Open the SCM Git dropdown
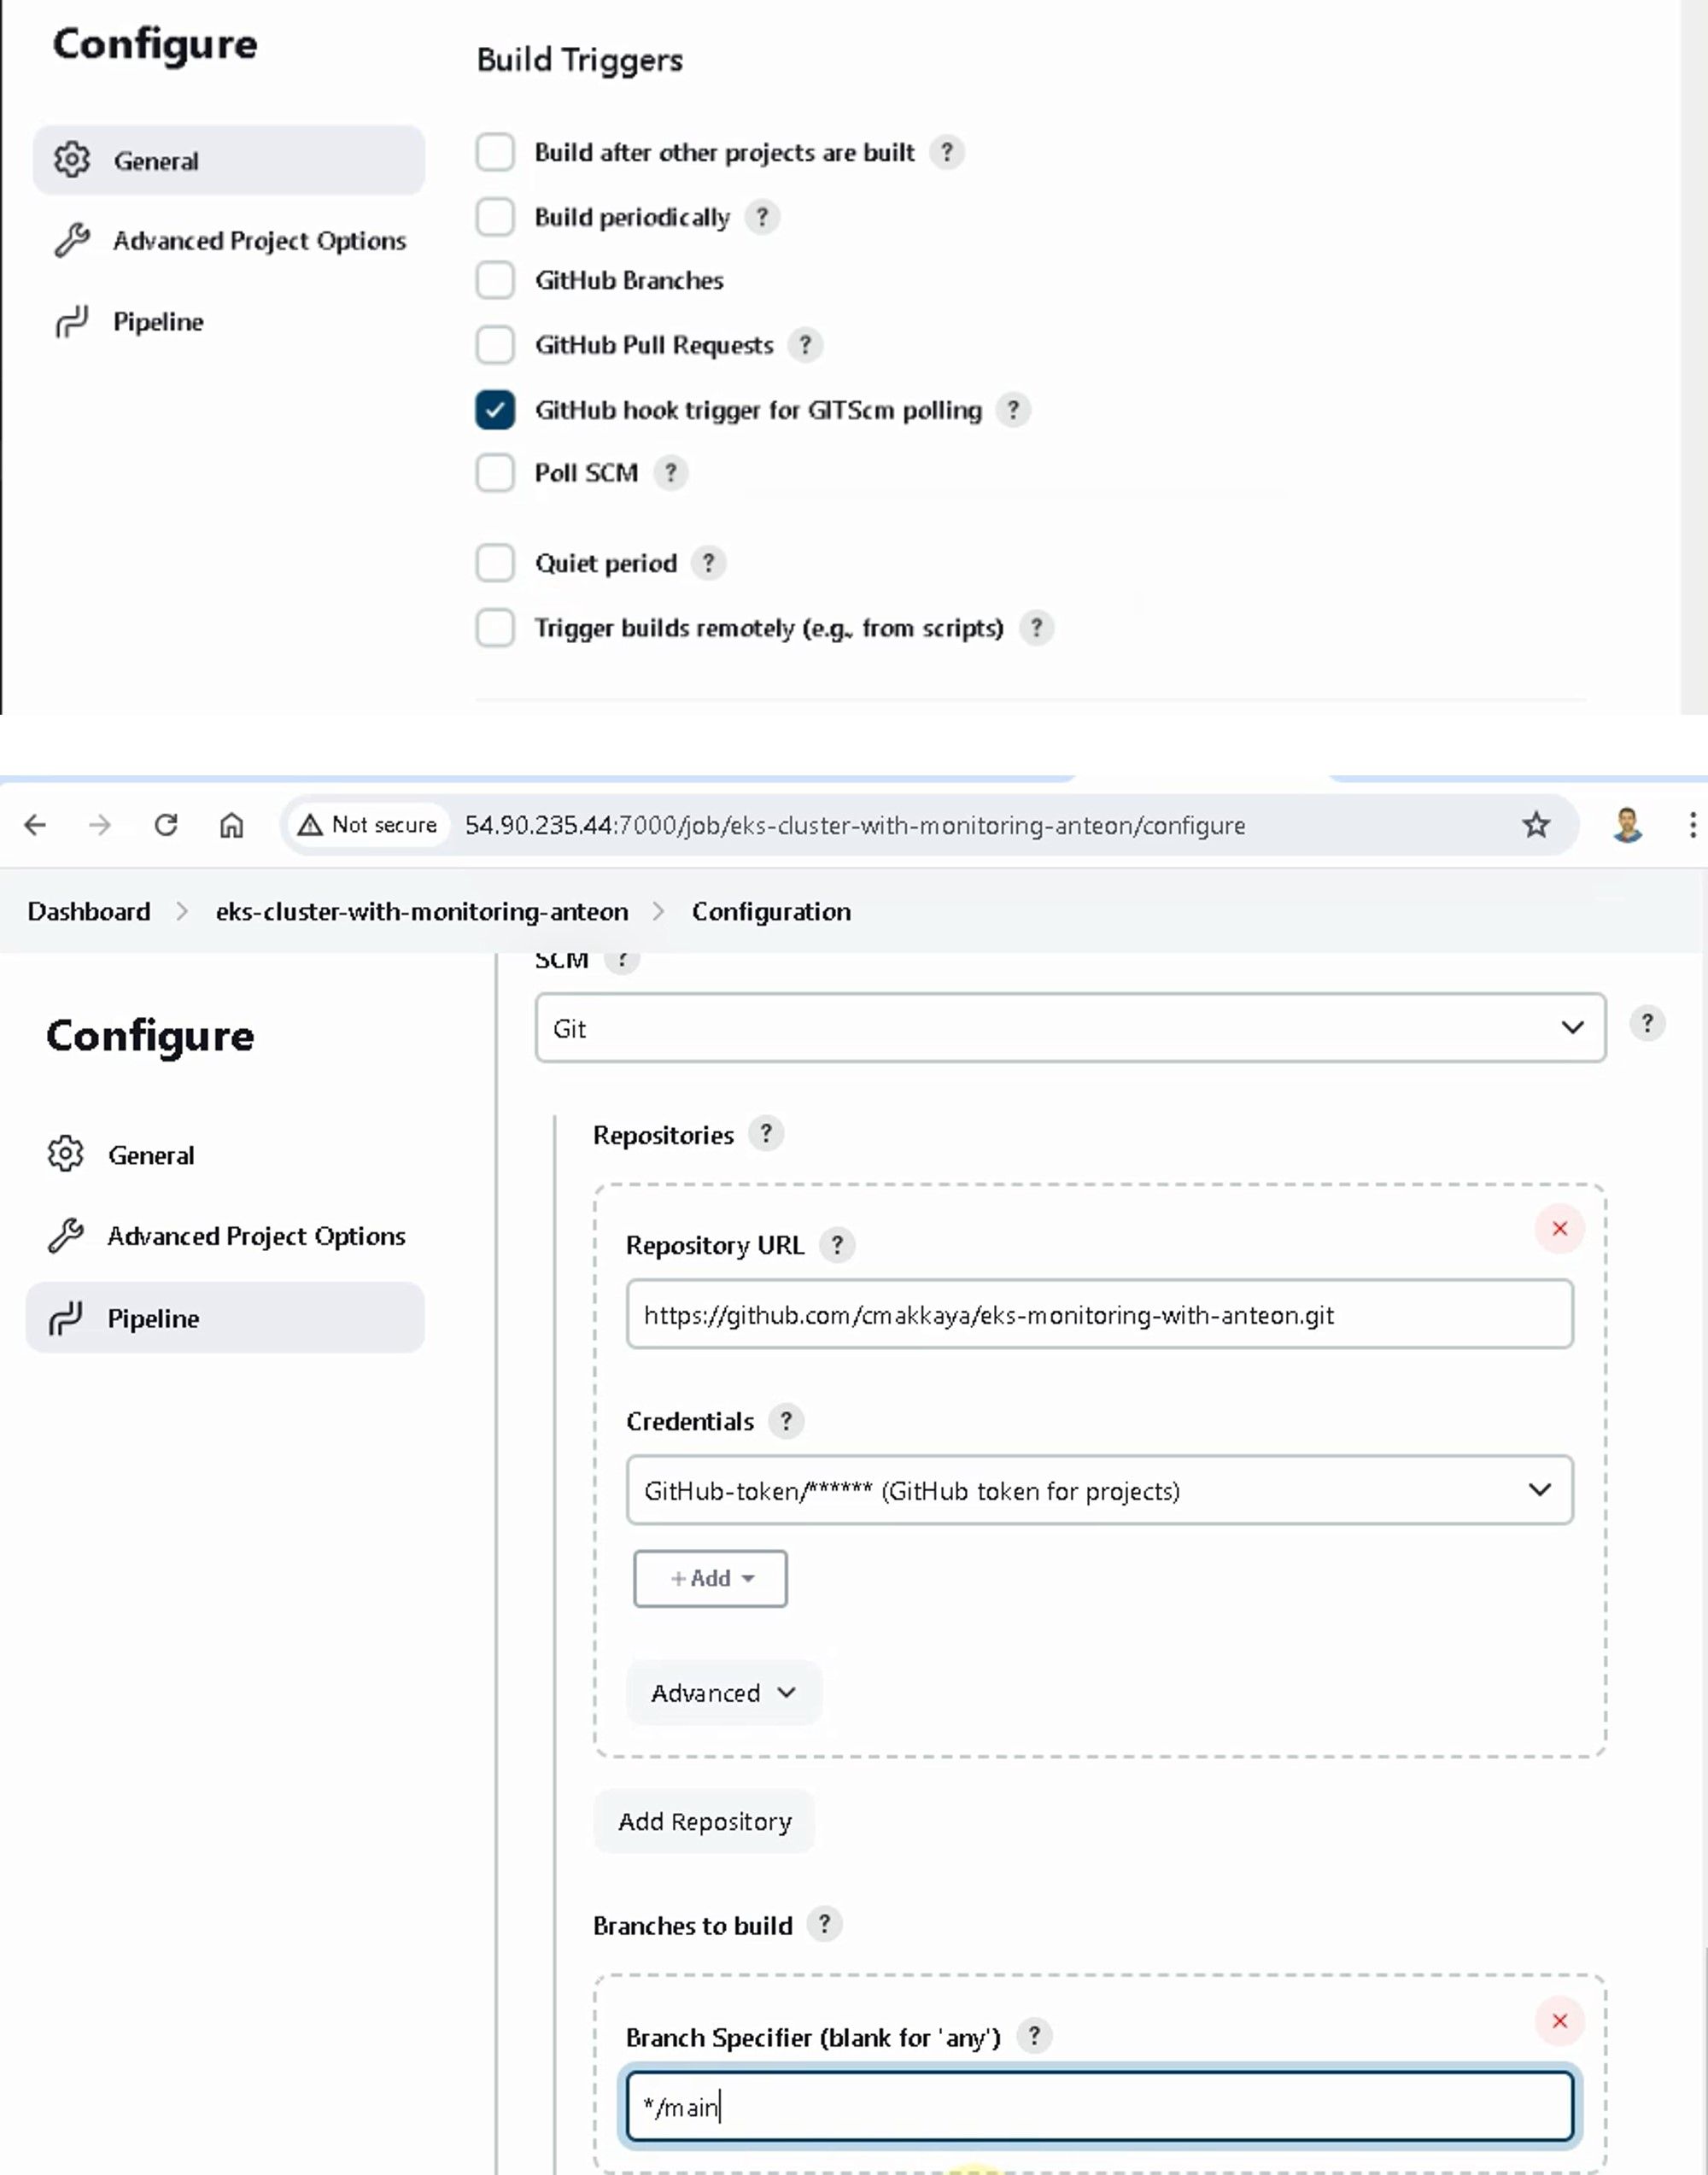This screenshot has height=2175, width=1708. (x=1070, y=1028)
